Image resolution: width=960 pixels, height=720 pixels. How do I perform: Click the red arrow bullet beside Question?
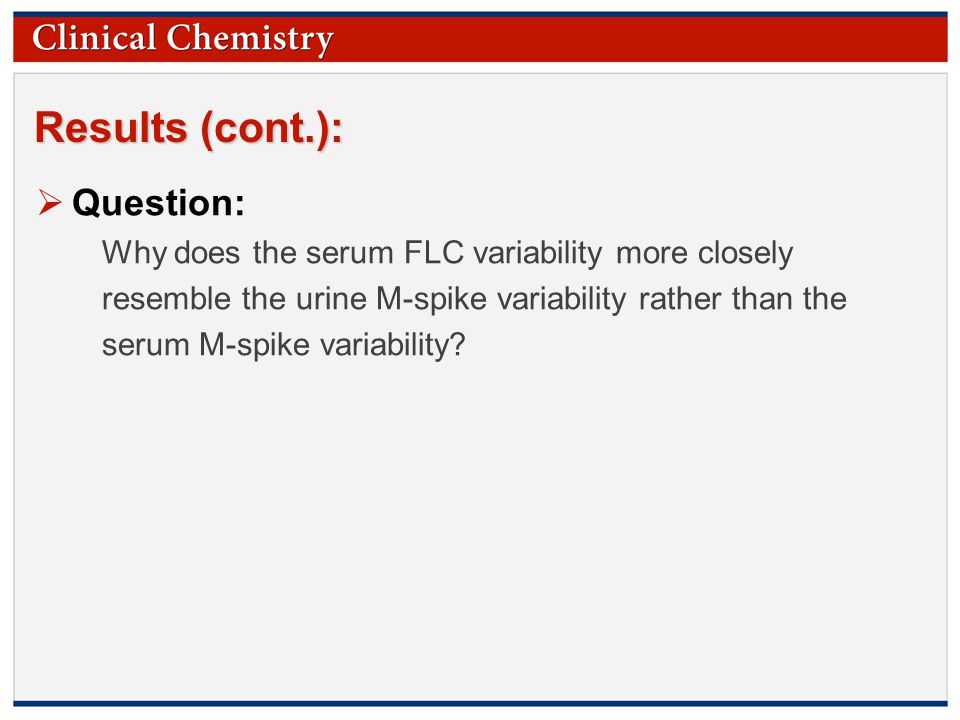(x=50, y=202)
